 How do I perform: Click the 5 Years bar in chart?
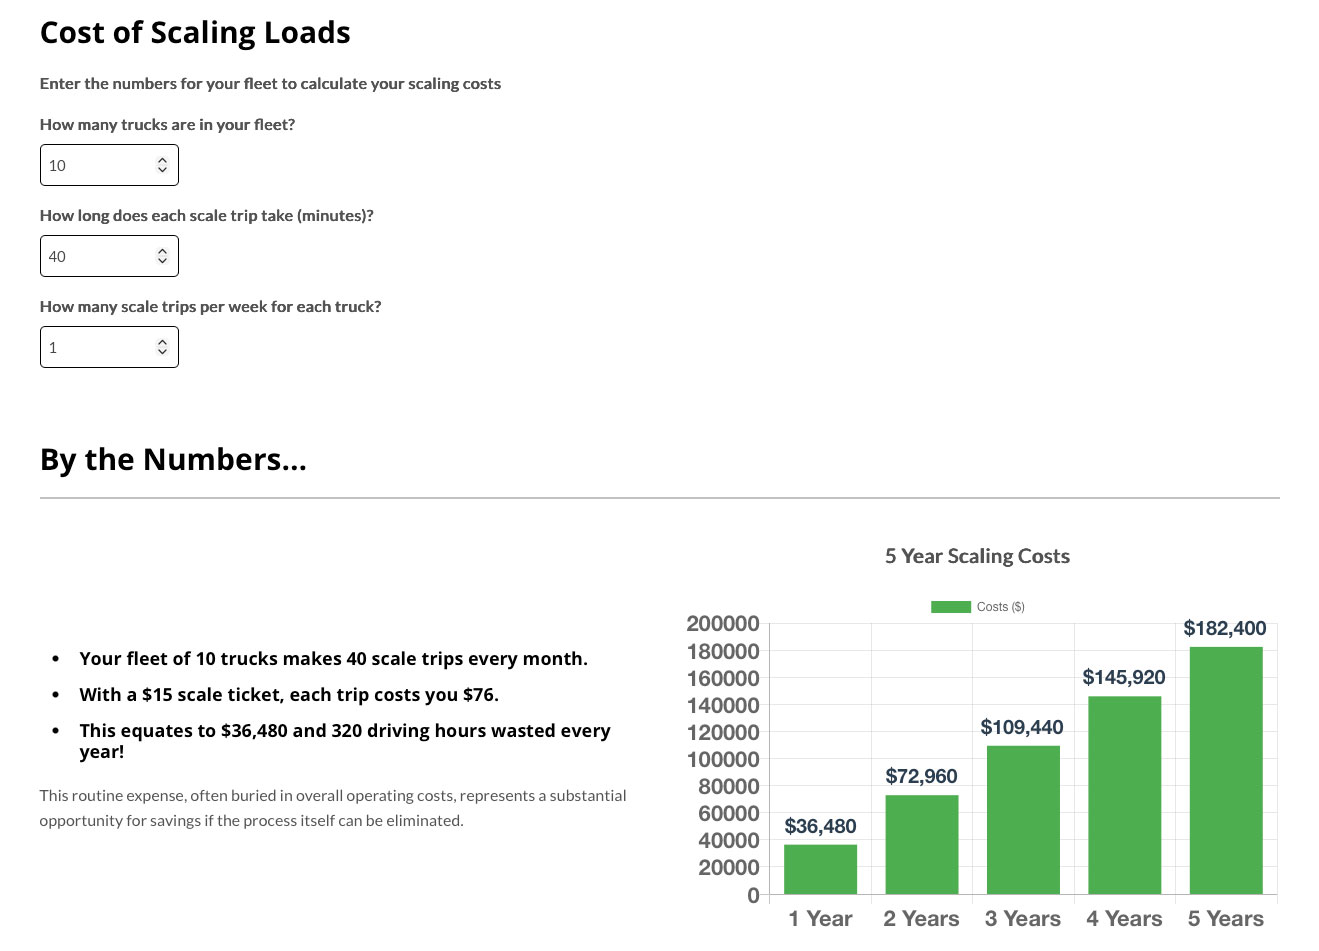coord(1226,770)
